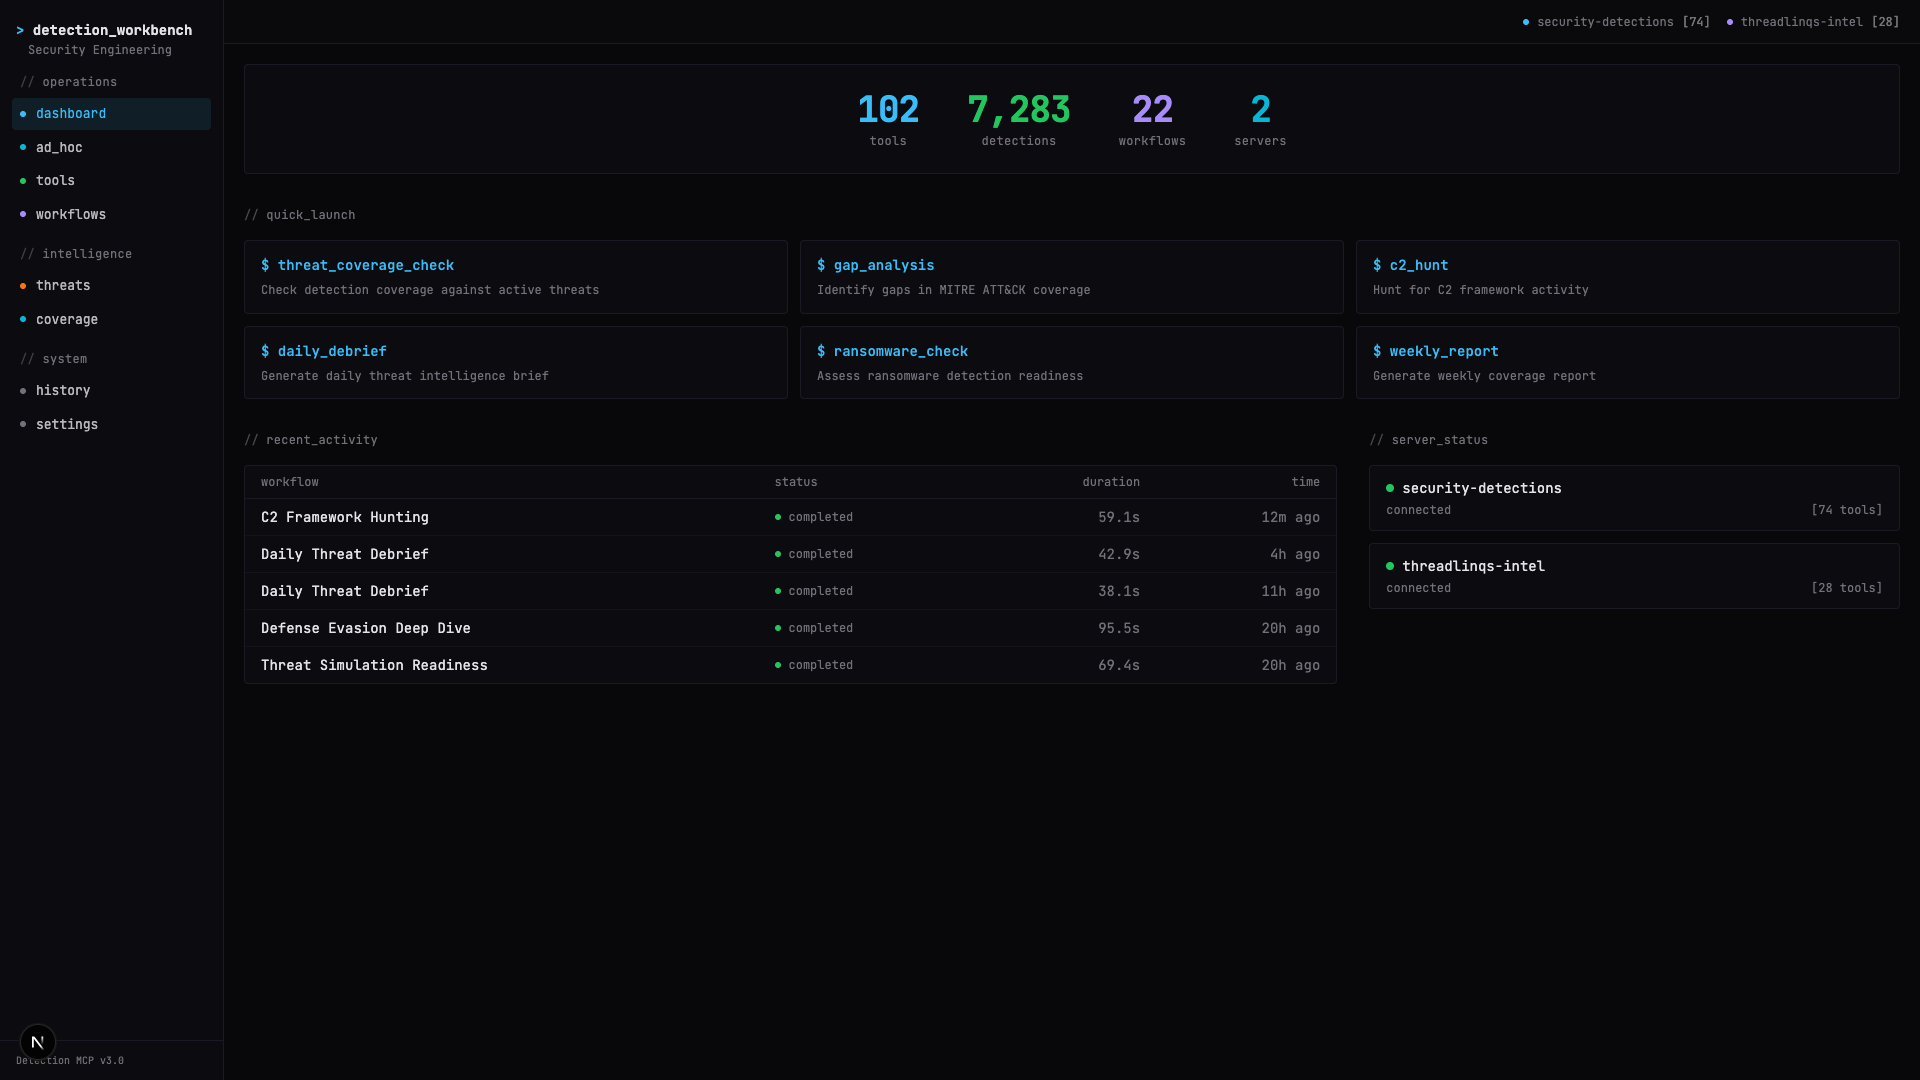Select the 22 workflows stat

(1152, 120)
